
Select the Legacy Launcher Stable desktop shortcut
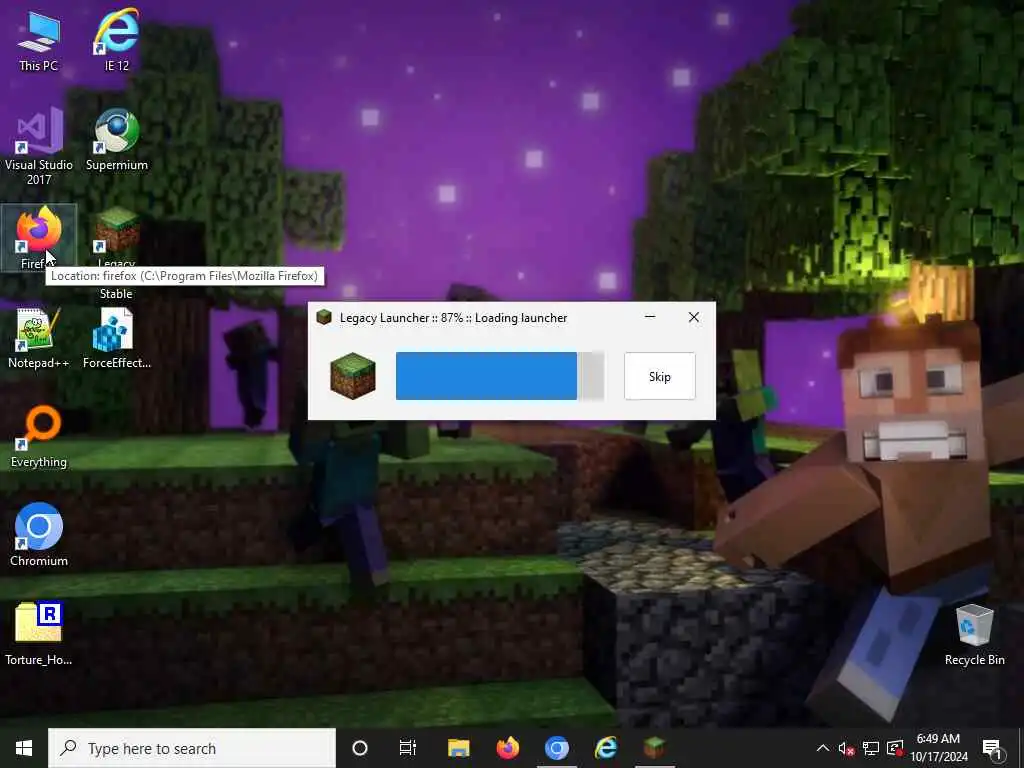click(x=116, y=253)
